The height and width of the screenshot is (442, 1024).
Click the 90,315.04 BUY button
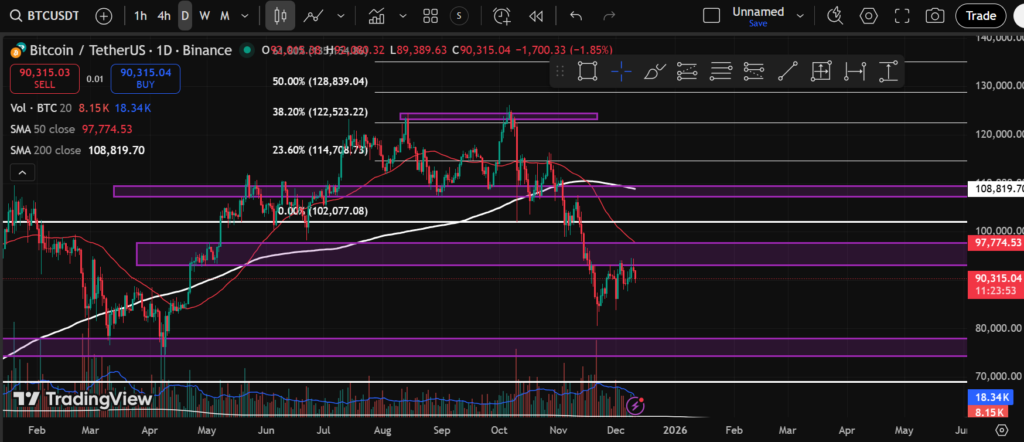point(146,78)
